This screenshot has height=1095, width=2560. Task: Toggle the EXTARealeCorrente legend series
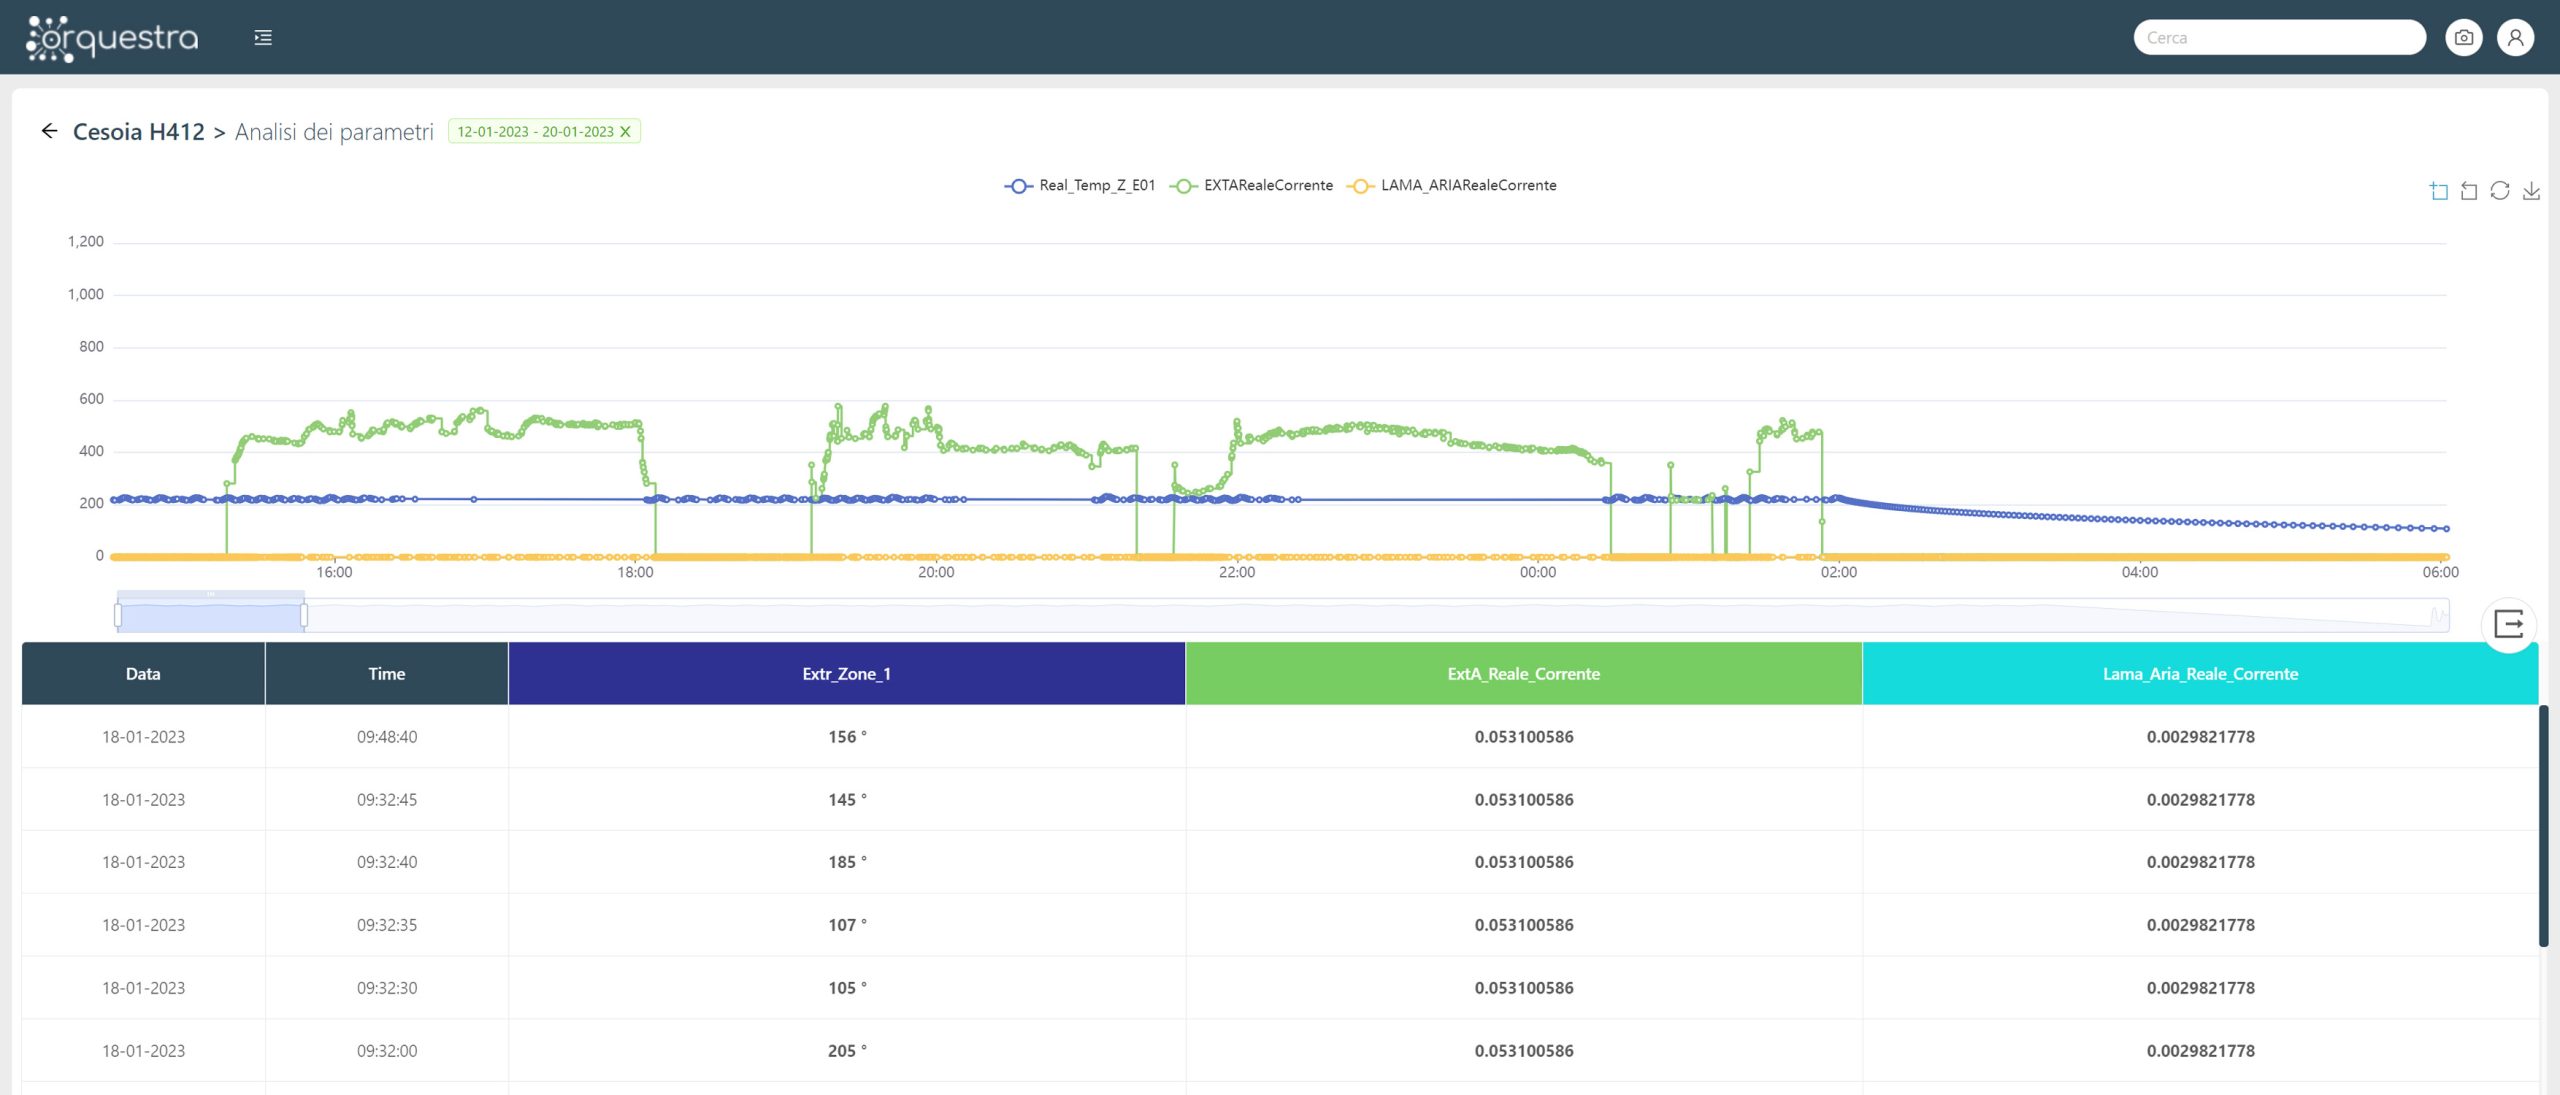1251,186
